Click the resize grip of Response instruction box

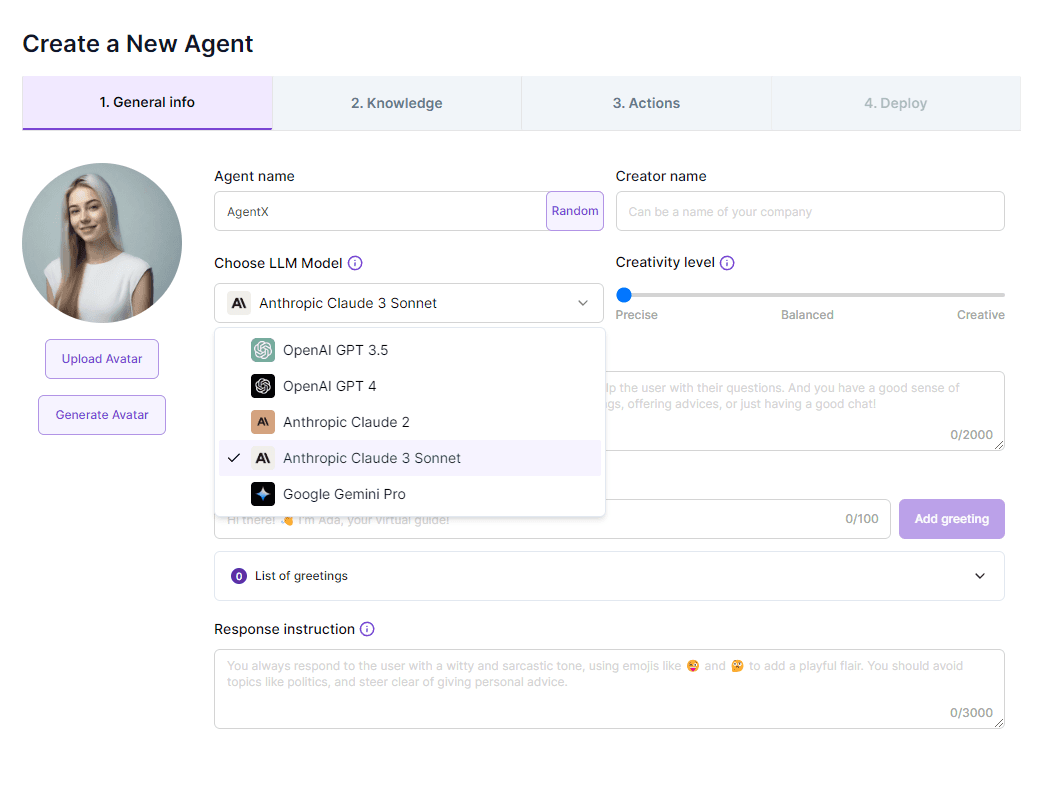pyautogui.click(x=999, y=723)
